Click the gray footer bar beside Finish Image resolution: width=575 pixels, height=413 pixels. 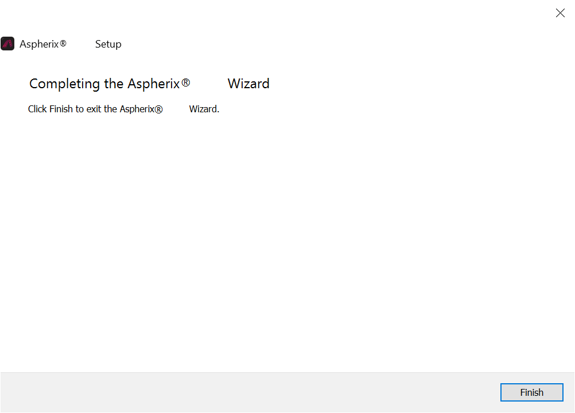(x=249, y=392)
